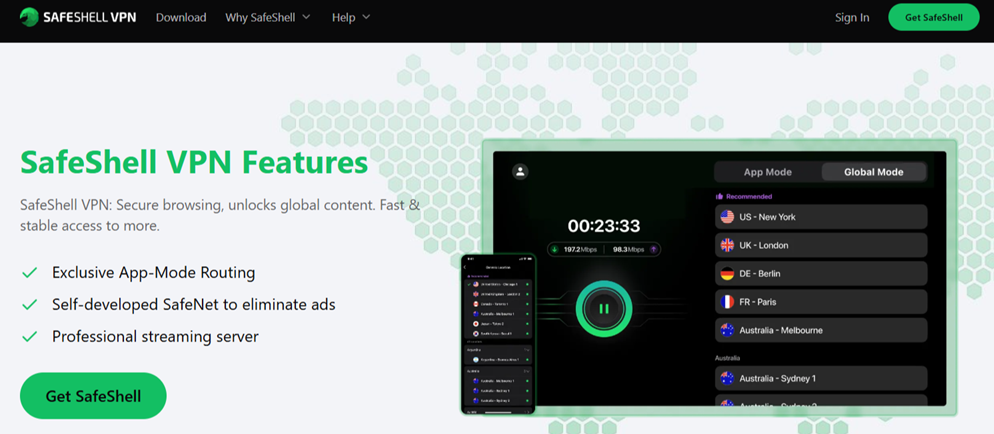Click the Recommended thumbs-up icon
Screen dimensions: 994x434
[x=720, y=196]
